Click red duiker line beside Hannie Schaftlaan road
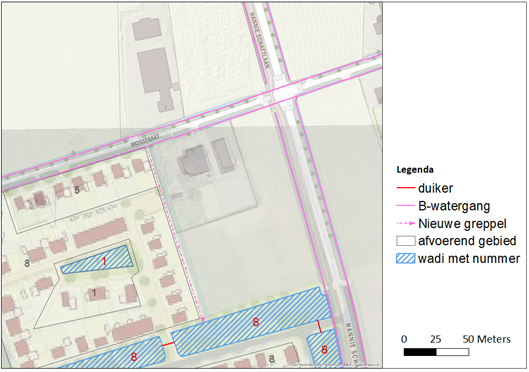 319,326
